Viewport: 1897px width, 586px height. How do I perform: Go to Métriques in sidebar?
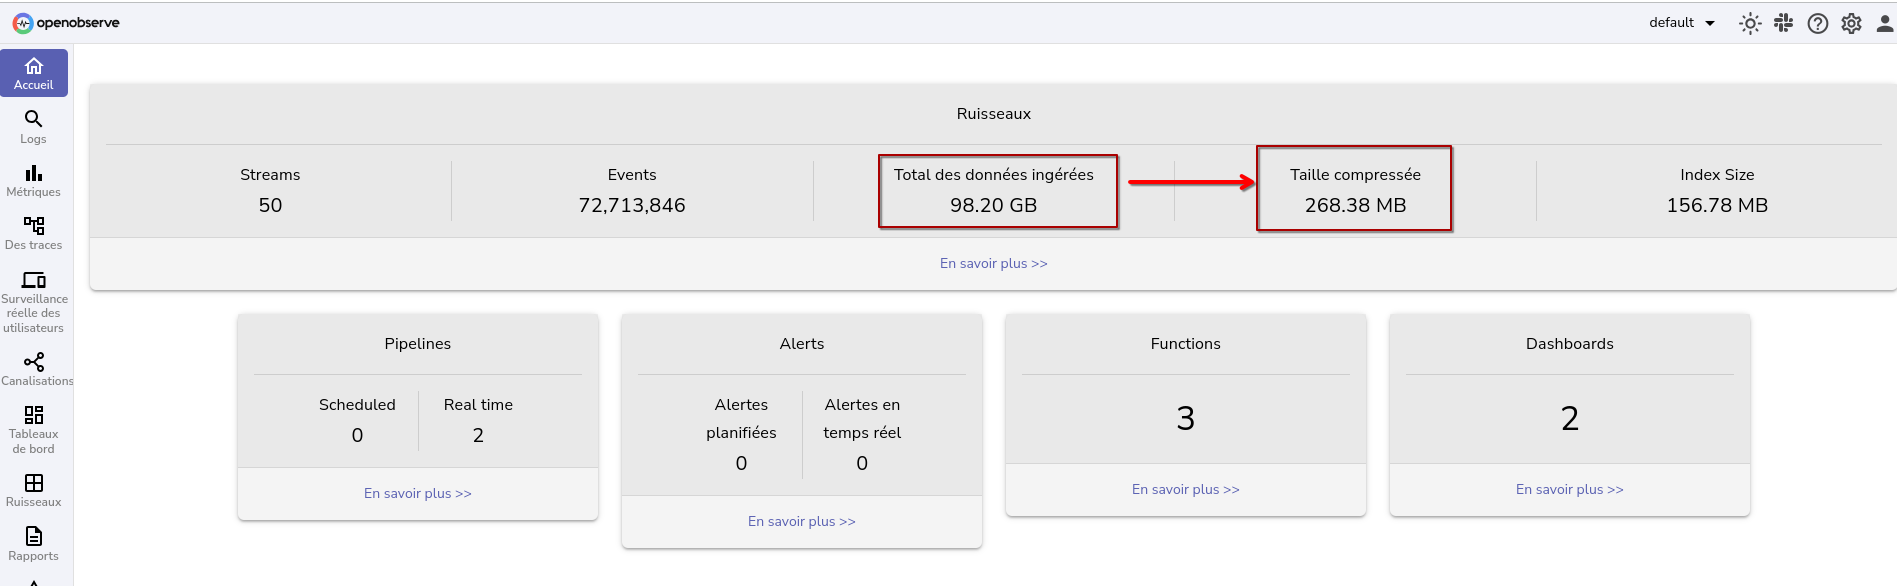[x=33, y=180]
